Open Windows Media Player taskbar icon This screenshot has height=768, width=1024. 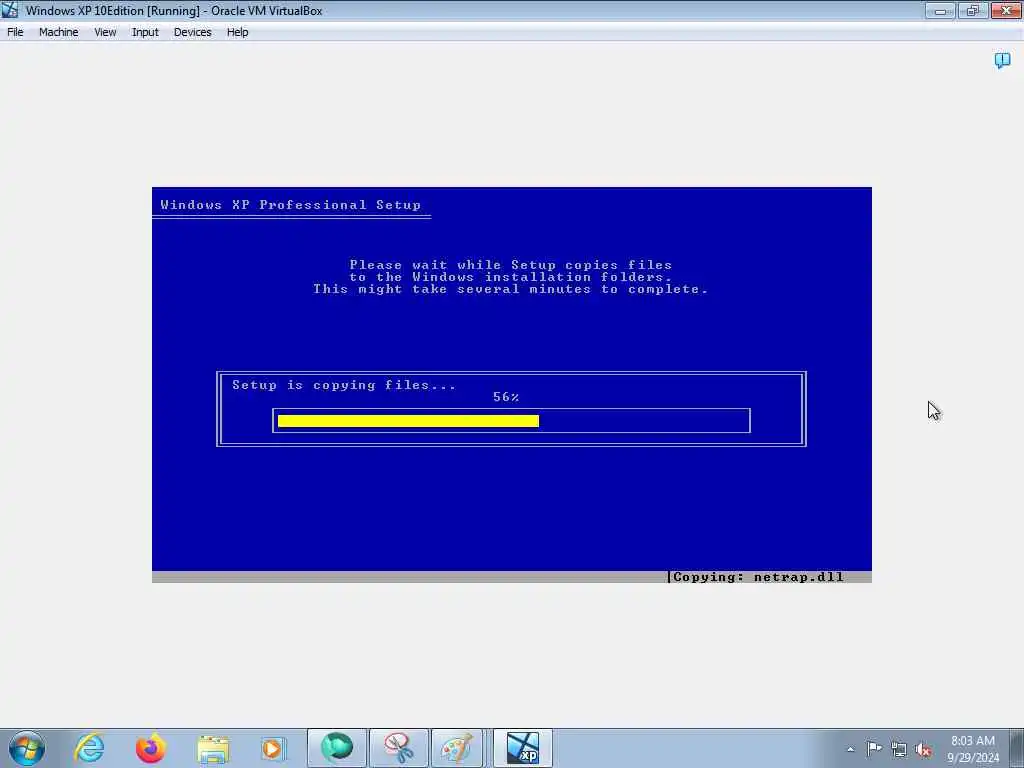[273, 748]
